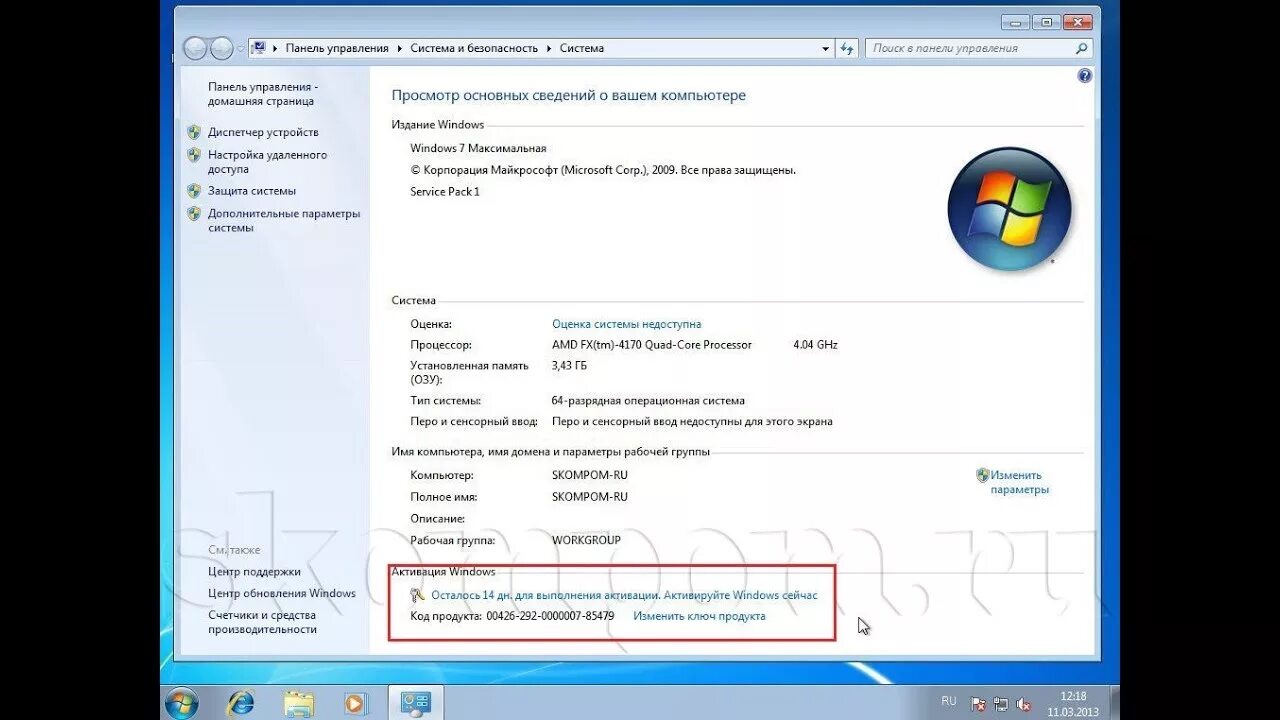The image size is (1280, 720).
Task: Open the Windows Start menu orb
Action: coord(182,703)
